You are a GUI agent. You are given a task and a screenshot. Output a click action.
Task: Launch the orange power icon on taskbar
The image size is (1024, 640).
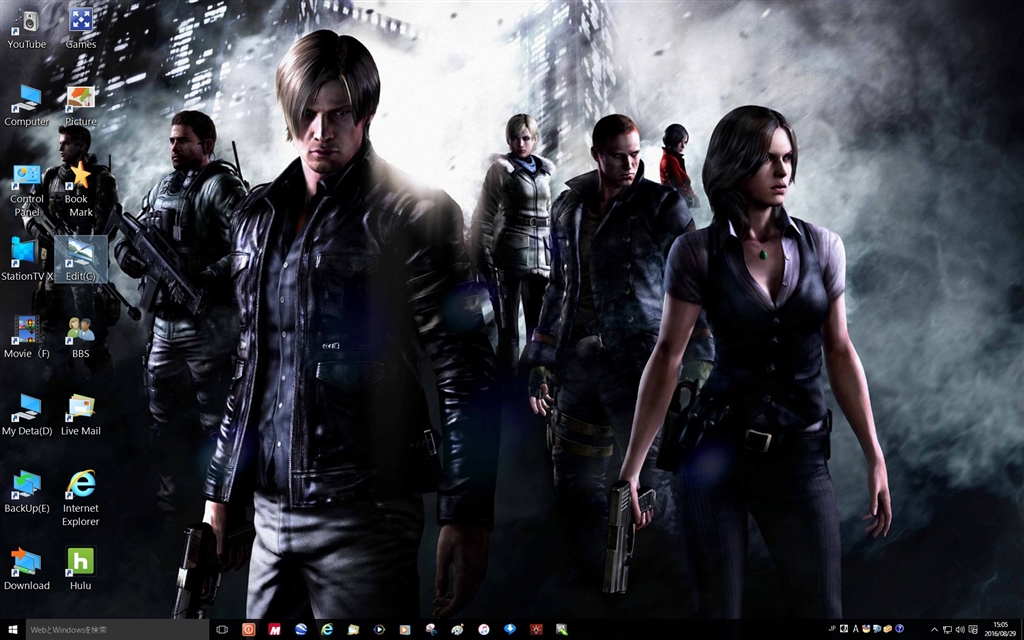[248, 630]
